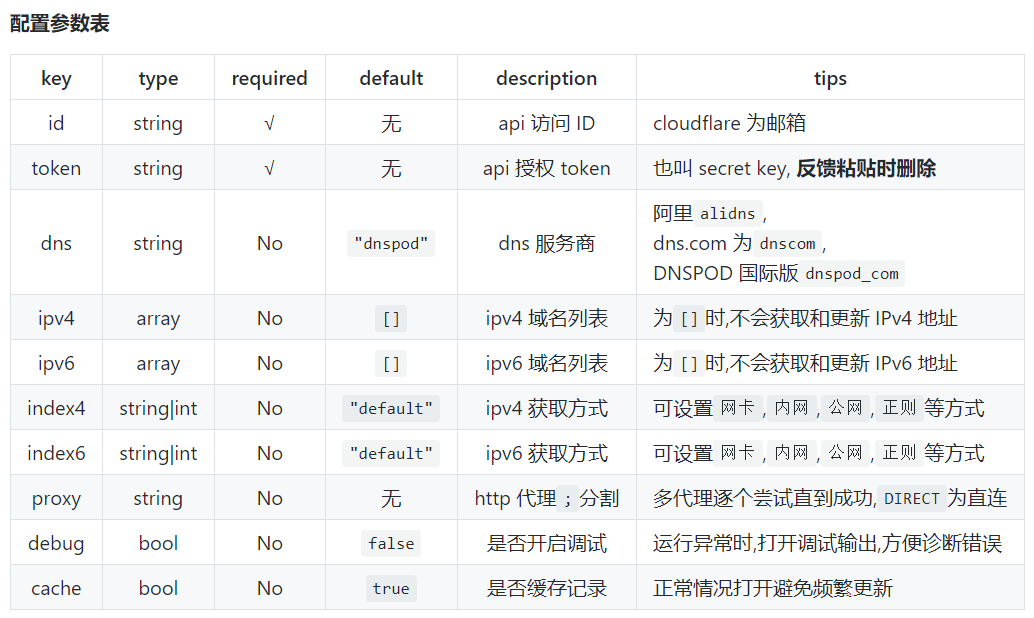This screenshot has width=1034, height=618.
Task: Select the 'id' key cell
Action: [x=56, y=123]
